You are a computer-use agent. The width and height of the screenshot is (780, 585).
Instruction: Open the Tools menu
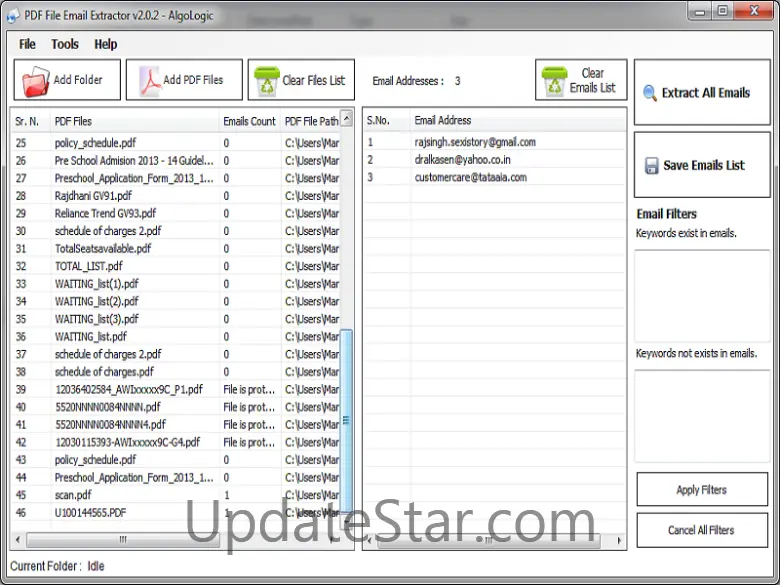point(65,44)
